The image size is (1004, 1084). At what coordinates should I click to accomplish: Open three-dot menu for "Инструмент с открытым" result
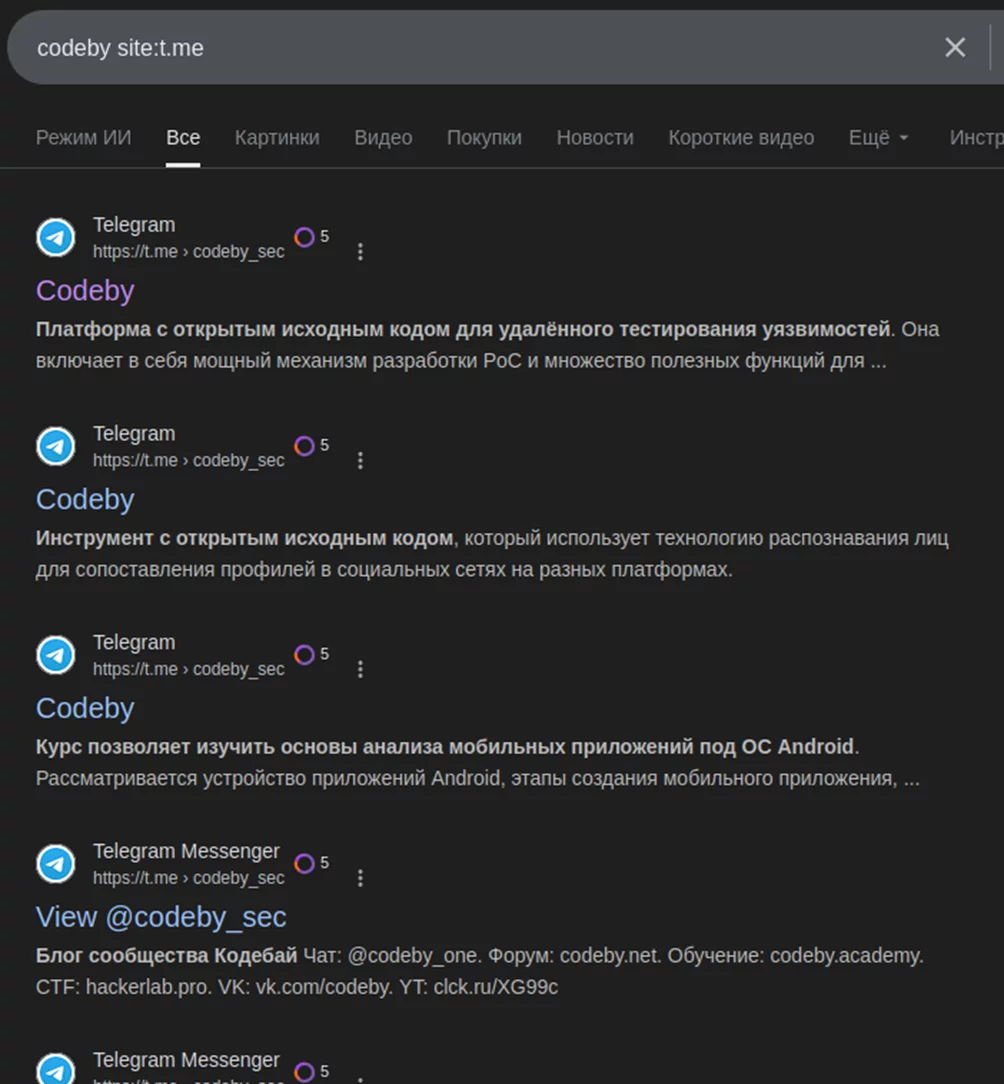point(361,461)
